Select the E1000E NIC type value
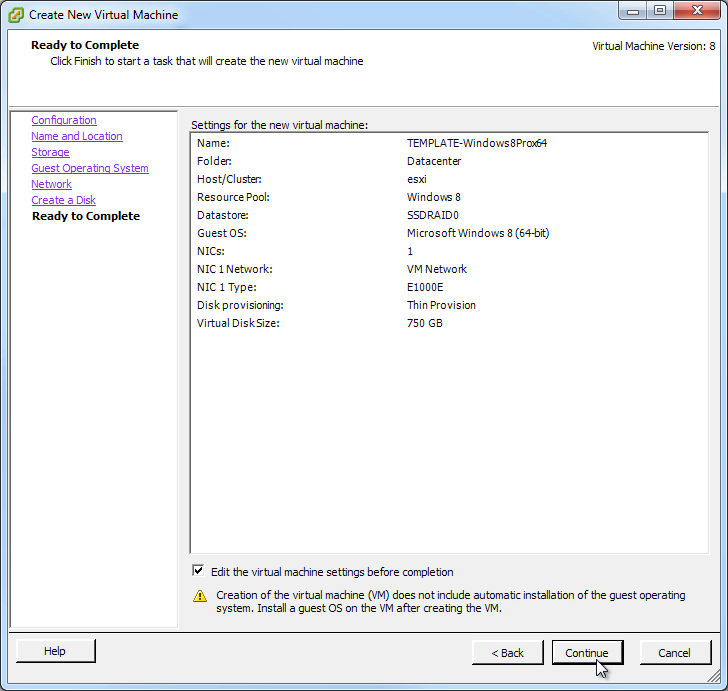Viewport: 728px width, 691px height. pyautogui.click(x=425, y=287)
